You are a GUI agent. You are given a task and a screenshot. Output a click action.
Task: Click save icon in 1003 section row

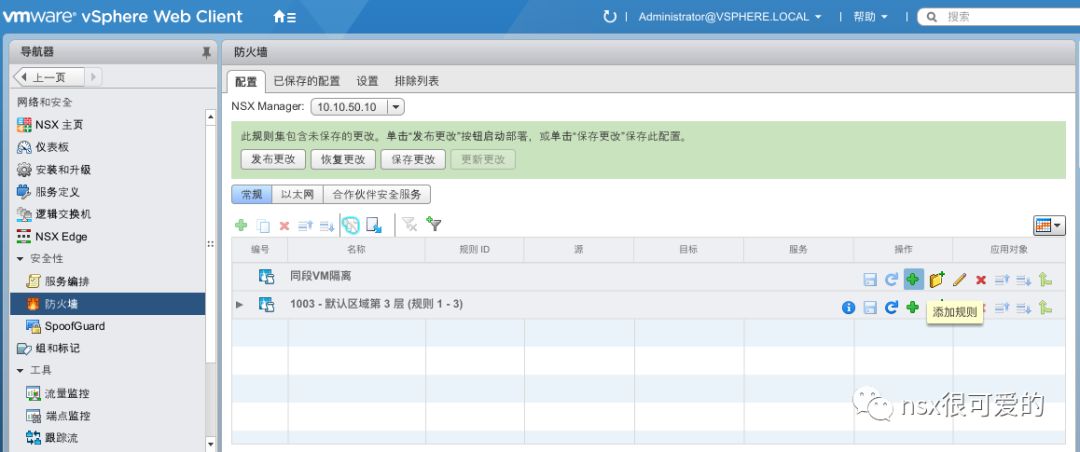click(870, 308)
